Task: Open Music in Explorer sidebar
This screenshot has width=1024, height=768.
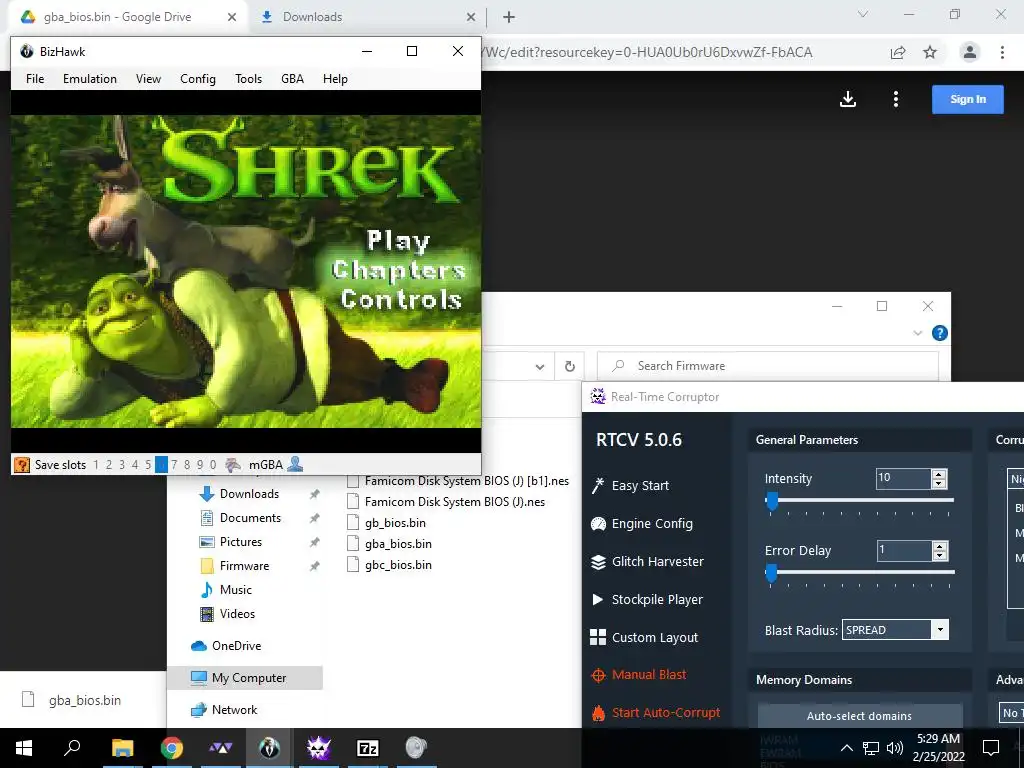Action: [x=236, y=590]
